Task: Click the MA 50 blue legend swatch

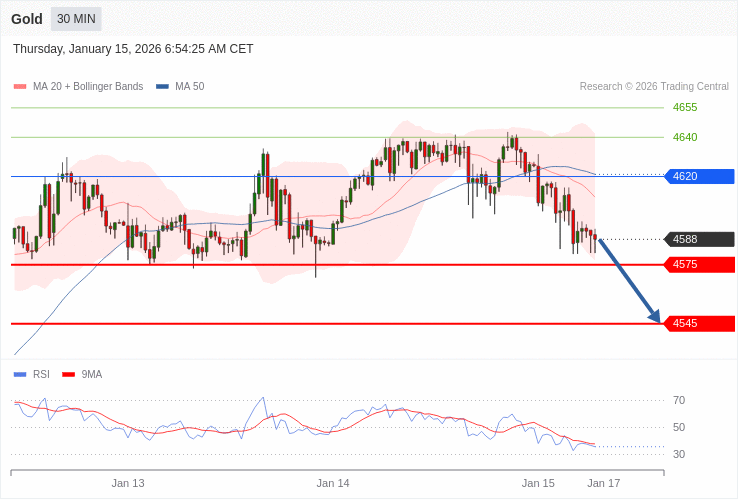Action: pos(162,87)
